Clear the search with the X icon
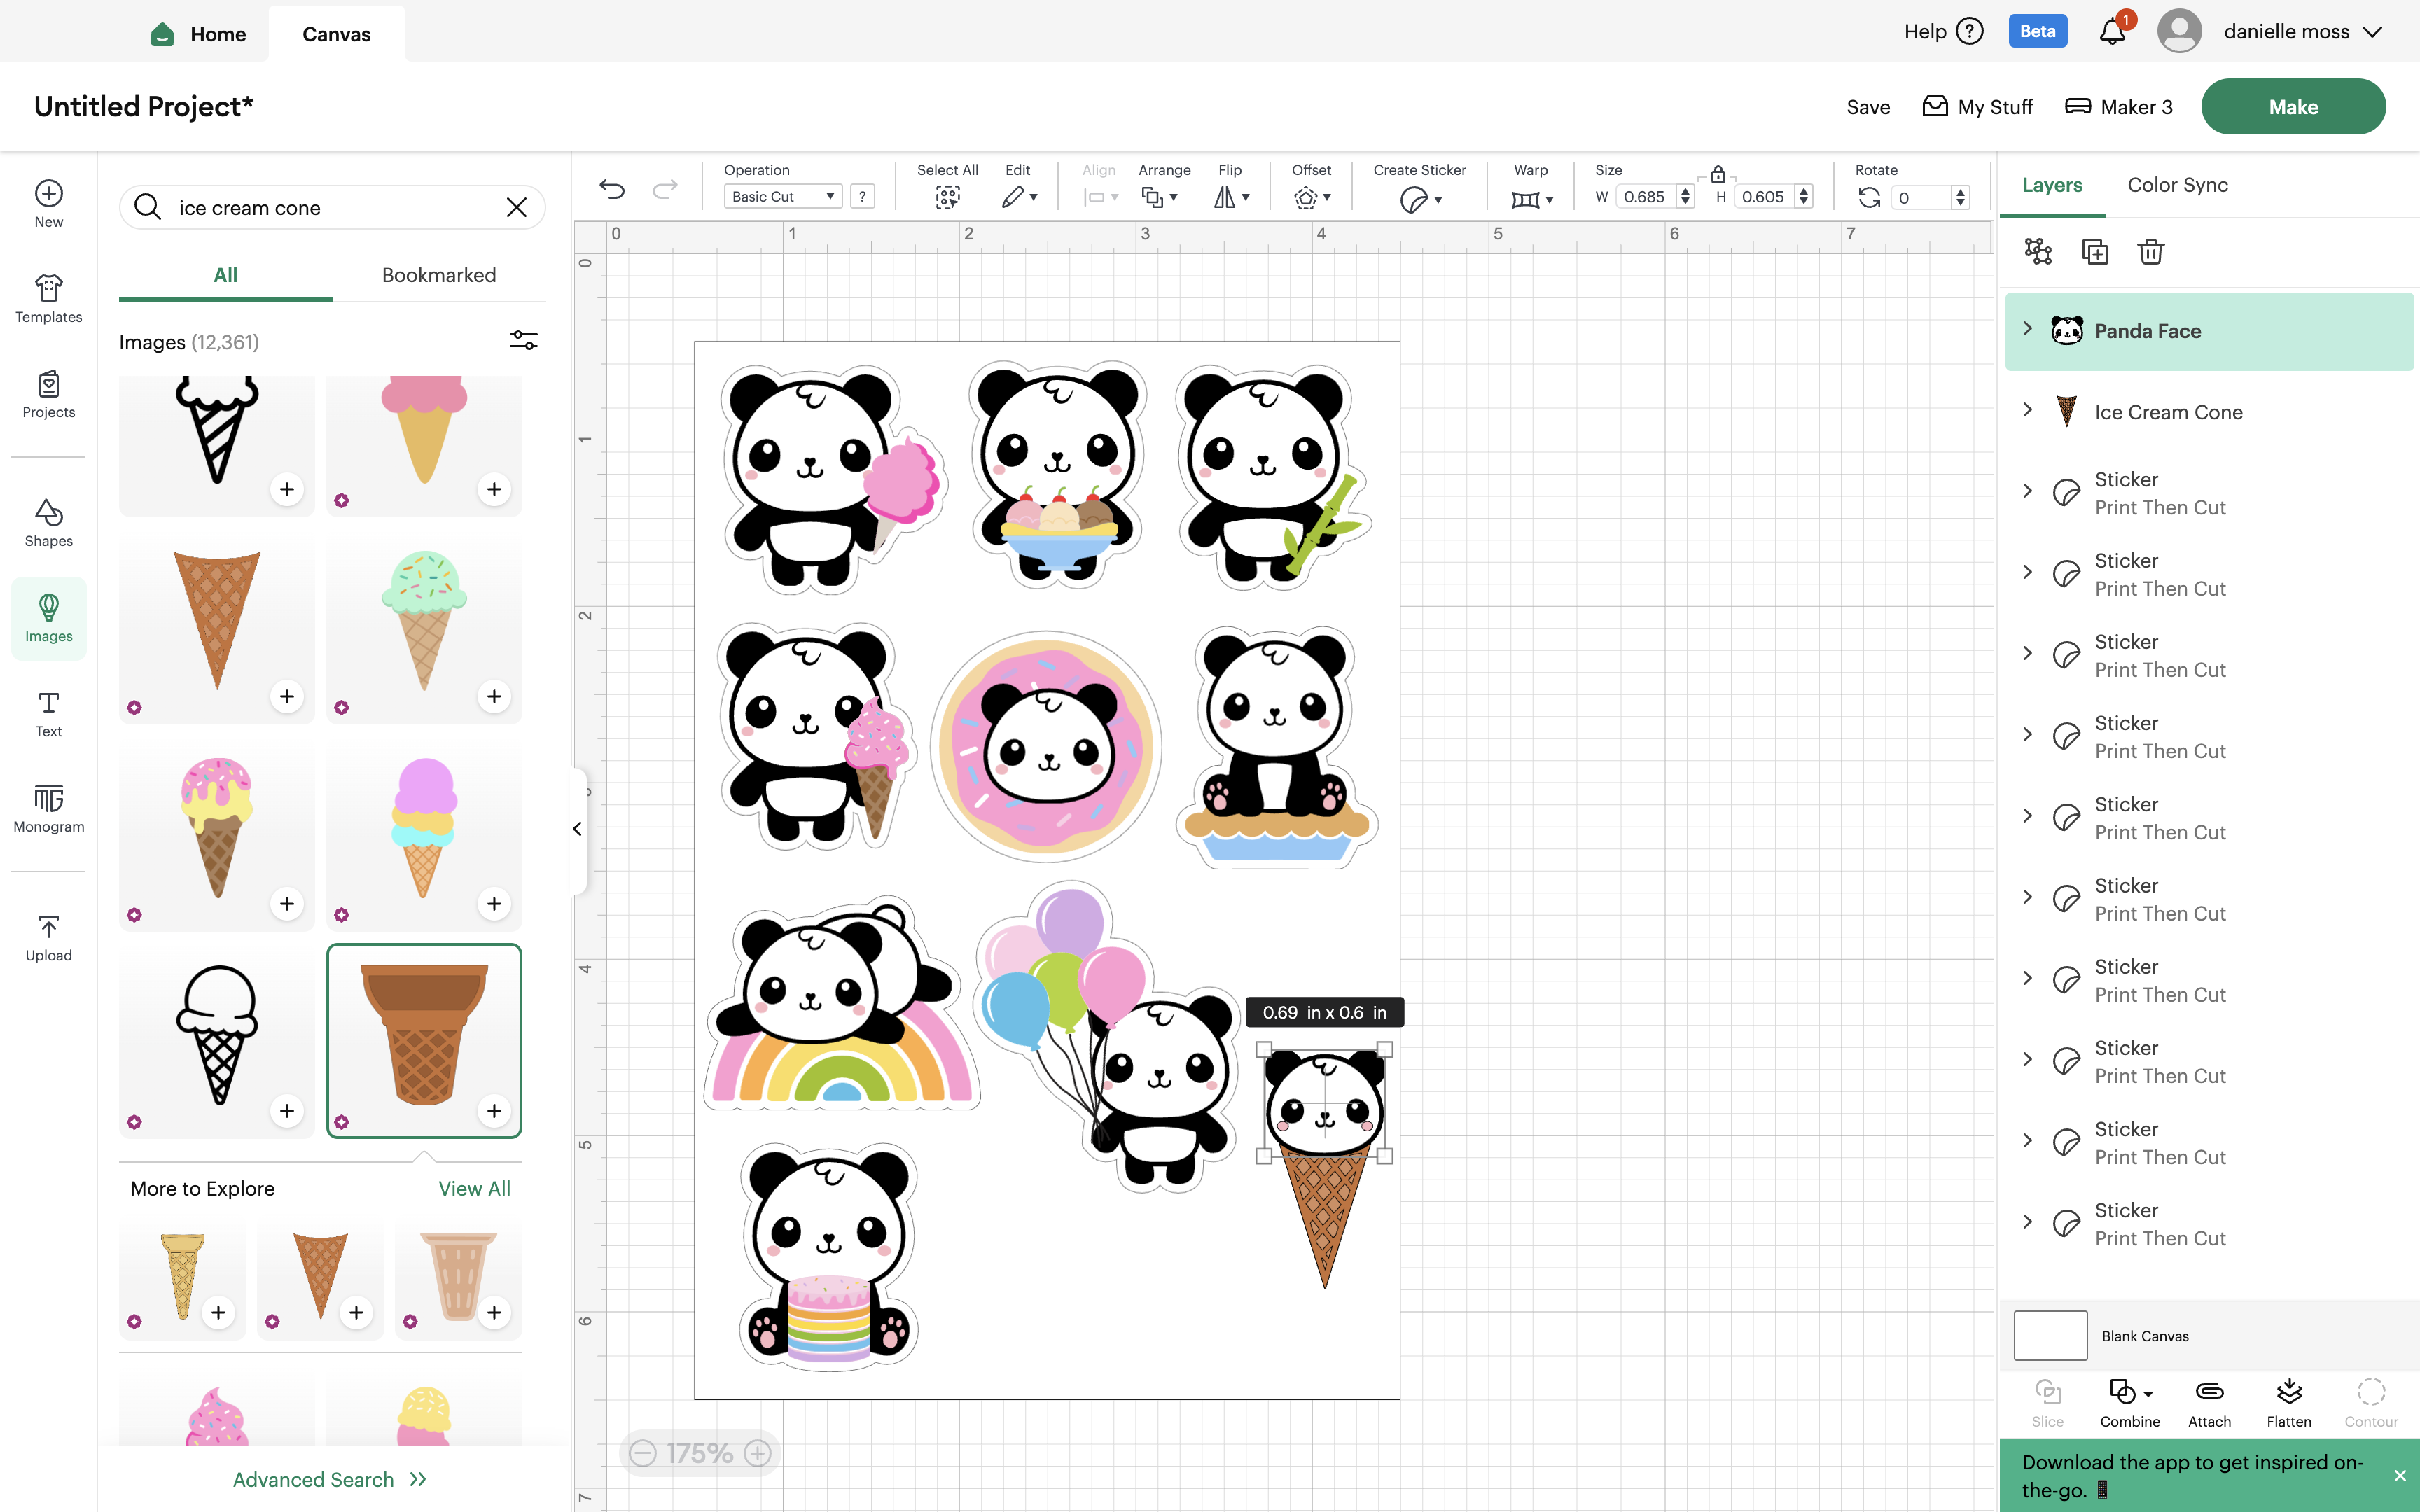 click(x=516, y=207)
